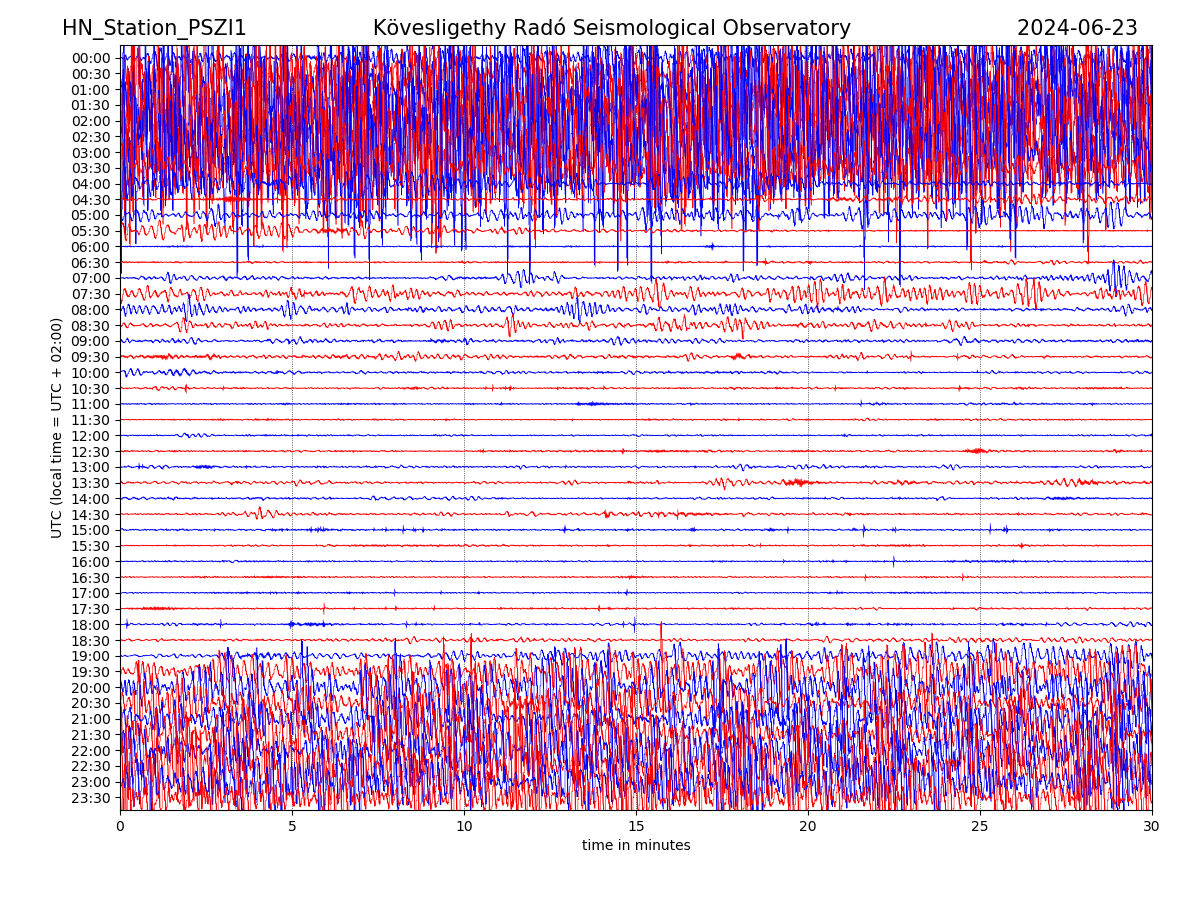Select the 06:00 trace row label

[x=90, y=247]
